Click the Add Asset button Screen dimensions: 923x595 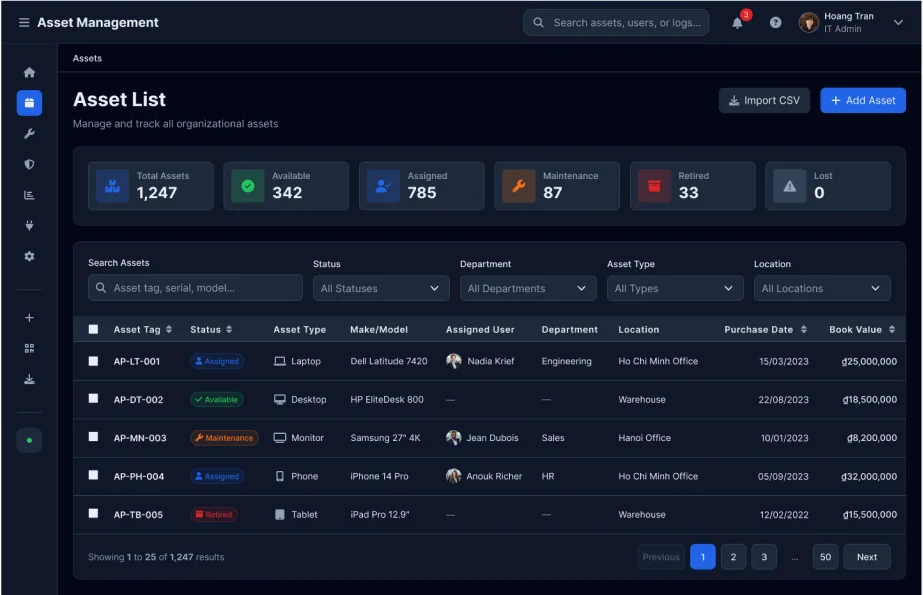[x=863, y=101]
